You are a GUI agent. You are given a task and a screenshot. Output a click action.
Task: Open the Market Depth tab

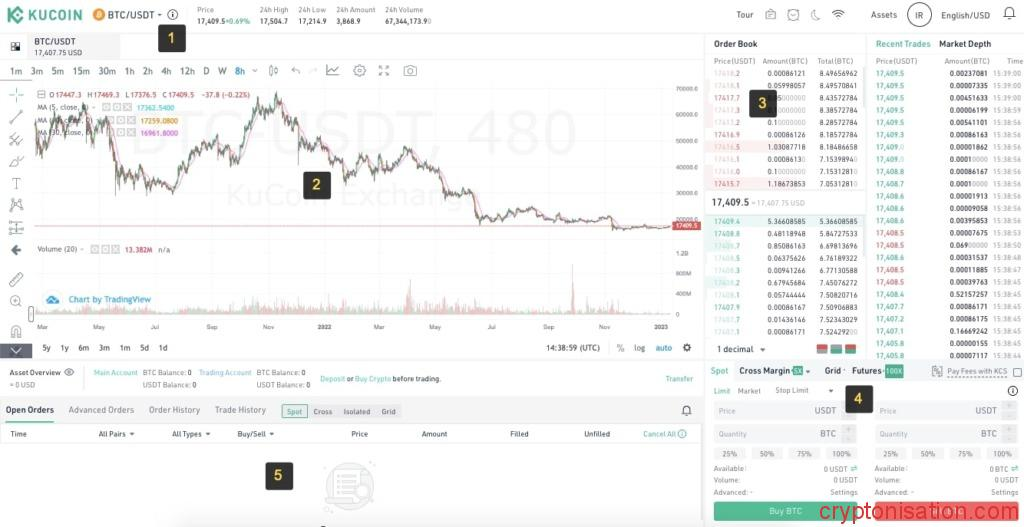coord(964,44)
